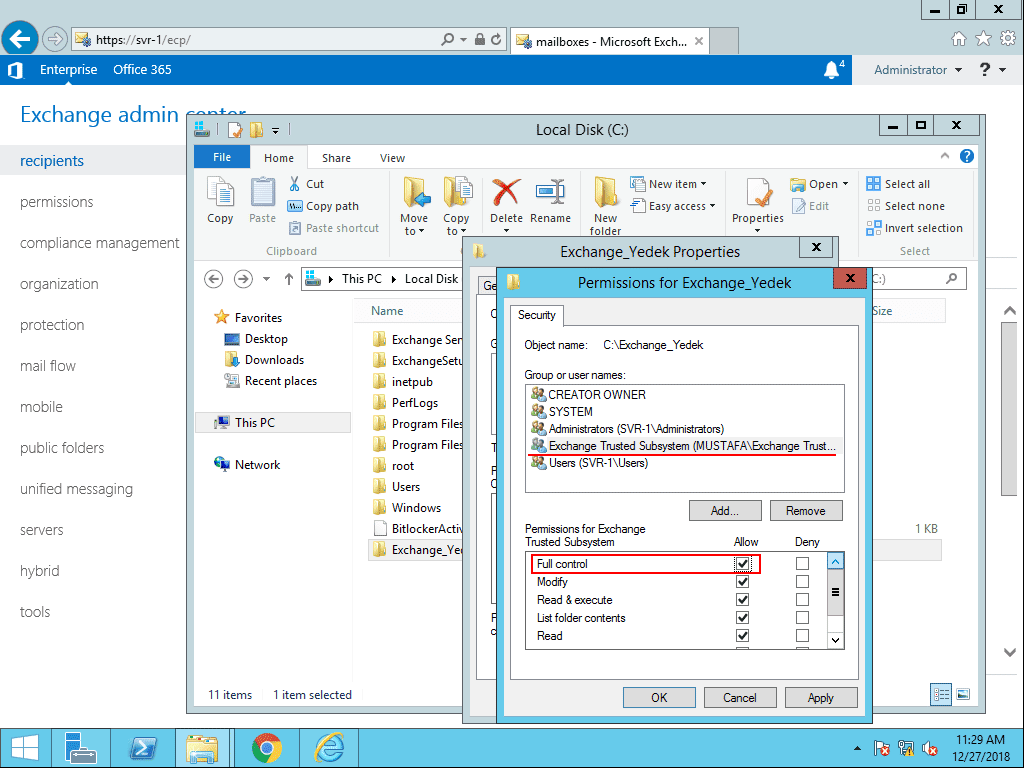Open Server Manager from the taskbar

click(x=82, y=748)
